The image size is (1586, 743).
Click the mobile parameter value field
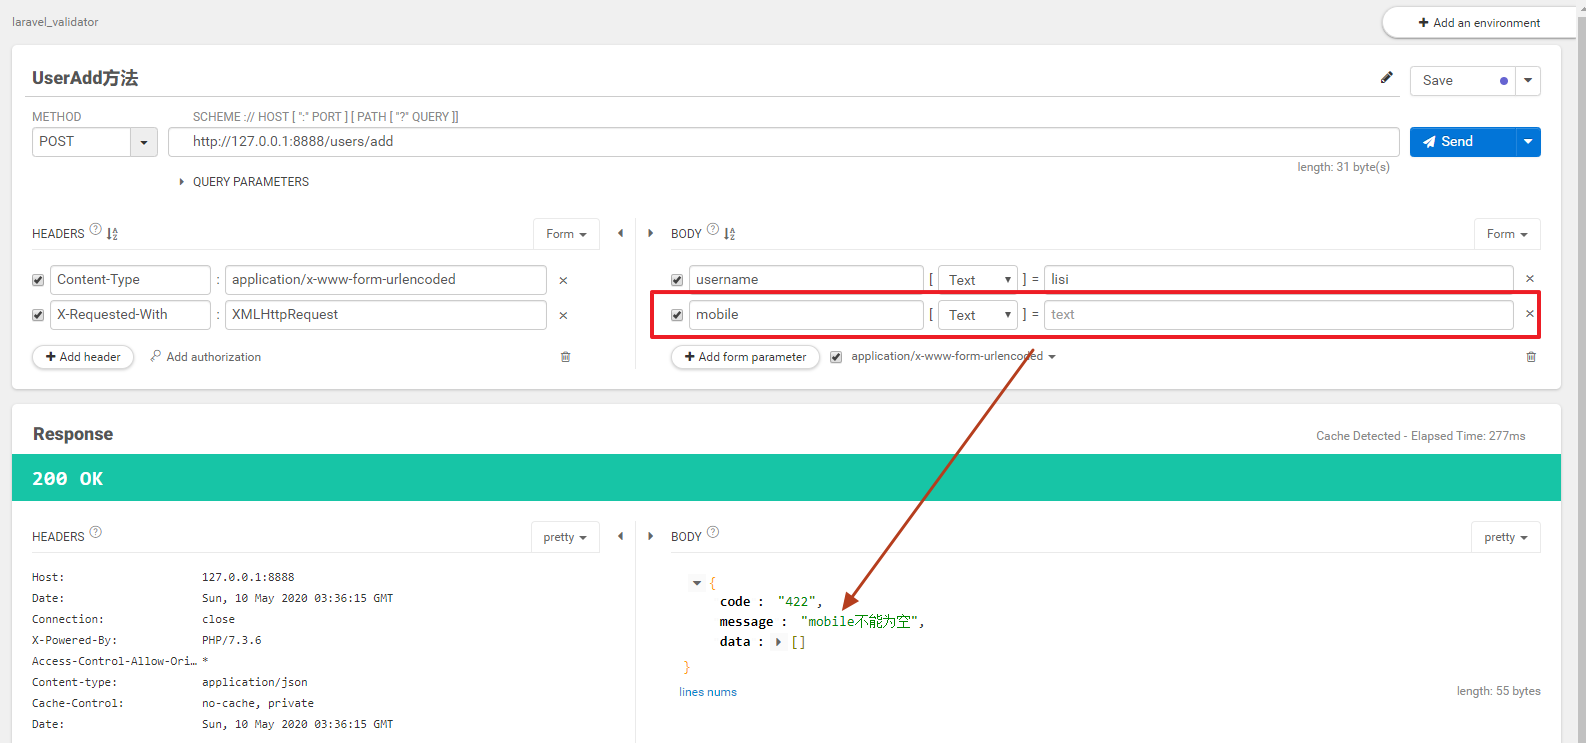(x=1279, y=315)
